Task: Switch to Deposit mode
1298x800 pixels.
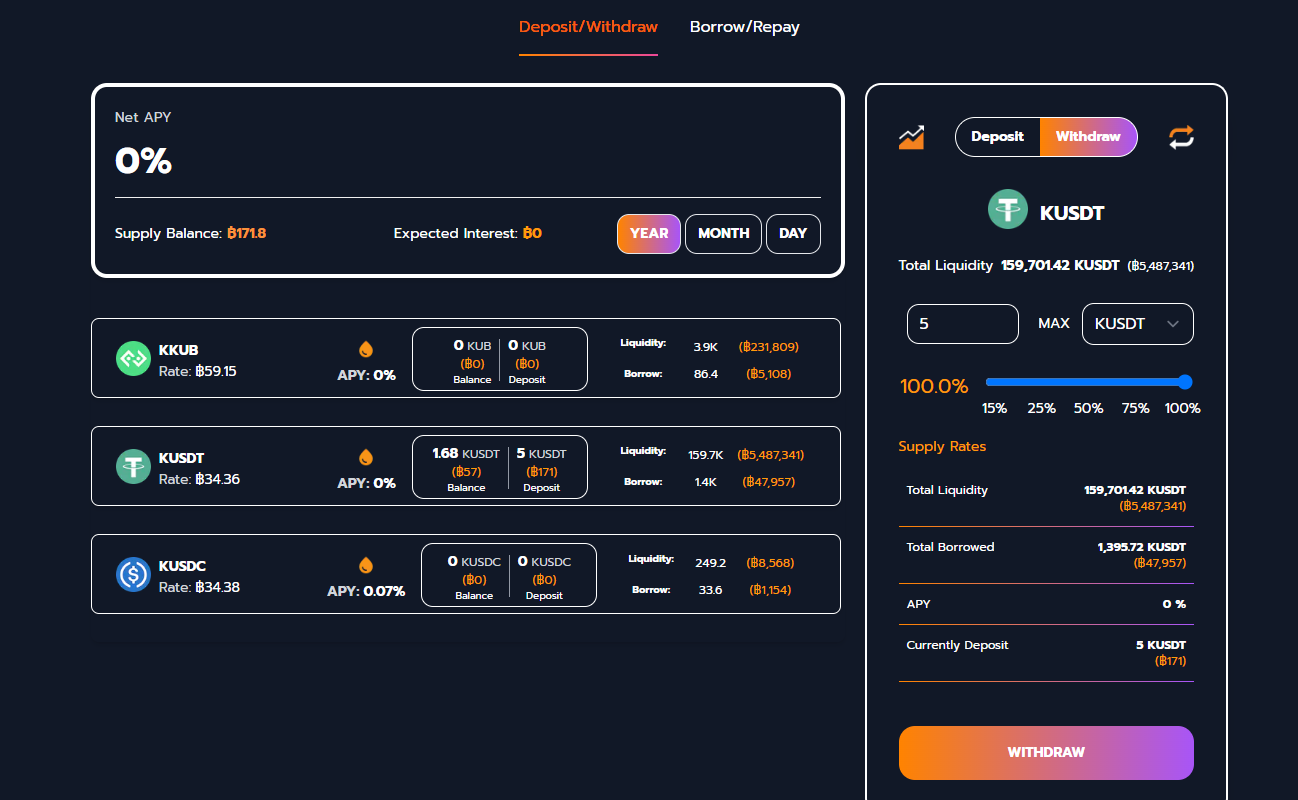Action: pyautogui.click(x=998, y=137)
